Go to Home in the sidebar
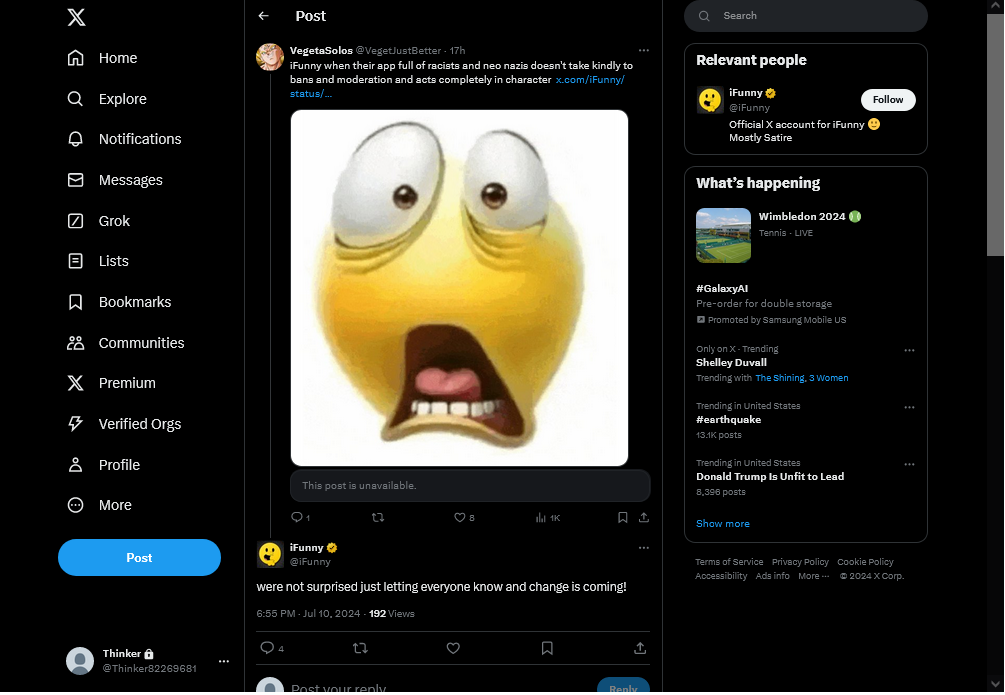Viewport: 1005px width, 695px height. point(103,58)
